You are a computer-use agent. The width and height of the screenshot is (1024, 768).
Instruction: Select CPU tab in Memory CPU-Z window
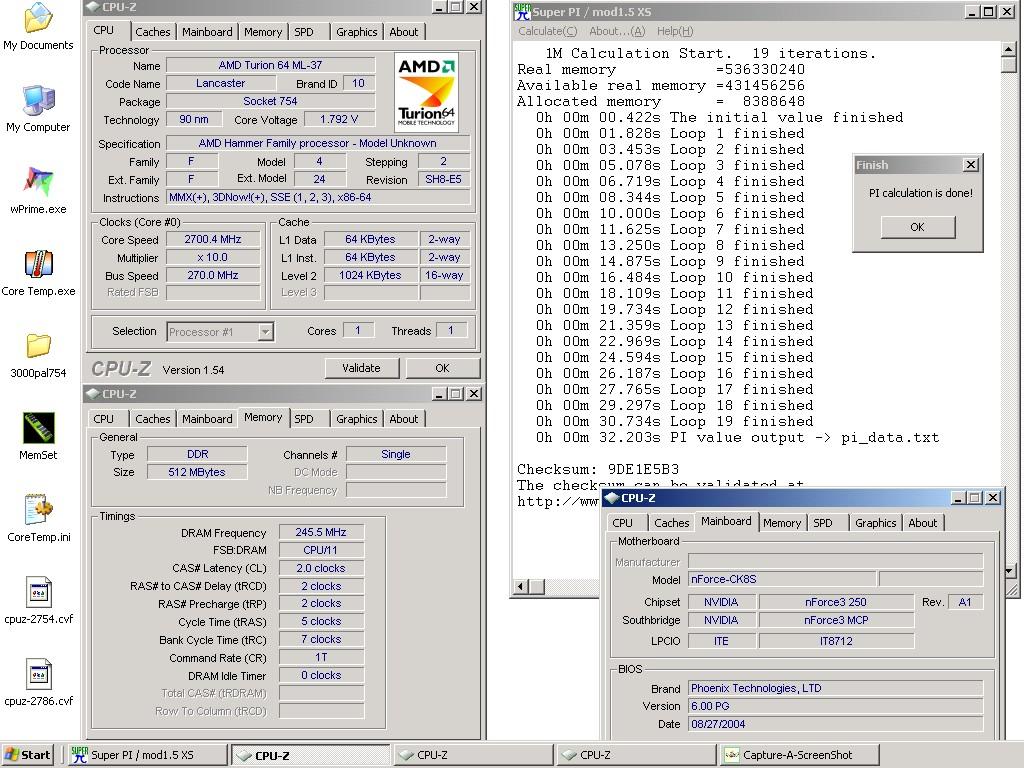click(103, 419)
